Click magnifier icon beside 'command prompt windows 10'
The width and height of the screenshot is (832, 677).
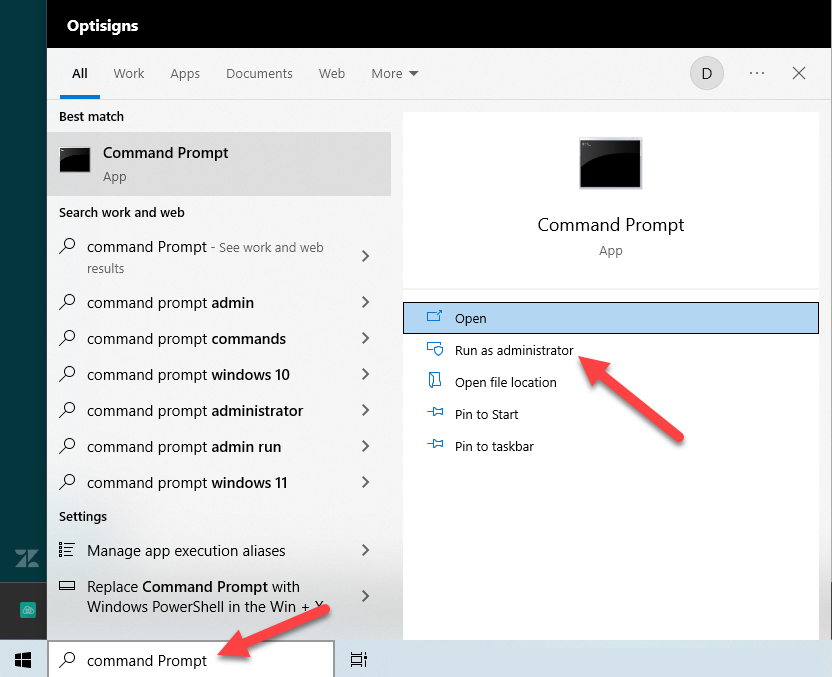(x=67, y=374)
